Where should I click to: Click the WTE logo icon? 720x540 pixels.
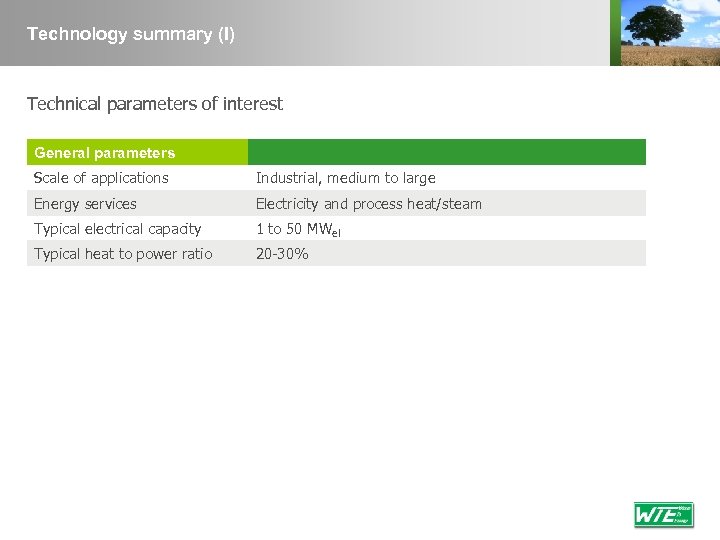point(664,515)
